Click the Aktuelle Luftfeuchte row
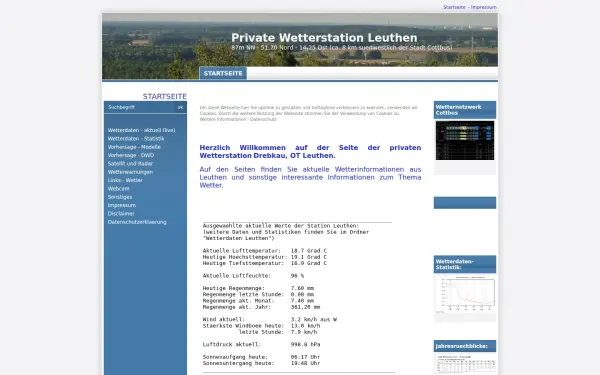Viewport: 600px width, 375px height. [x=253, y=276]
